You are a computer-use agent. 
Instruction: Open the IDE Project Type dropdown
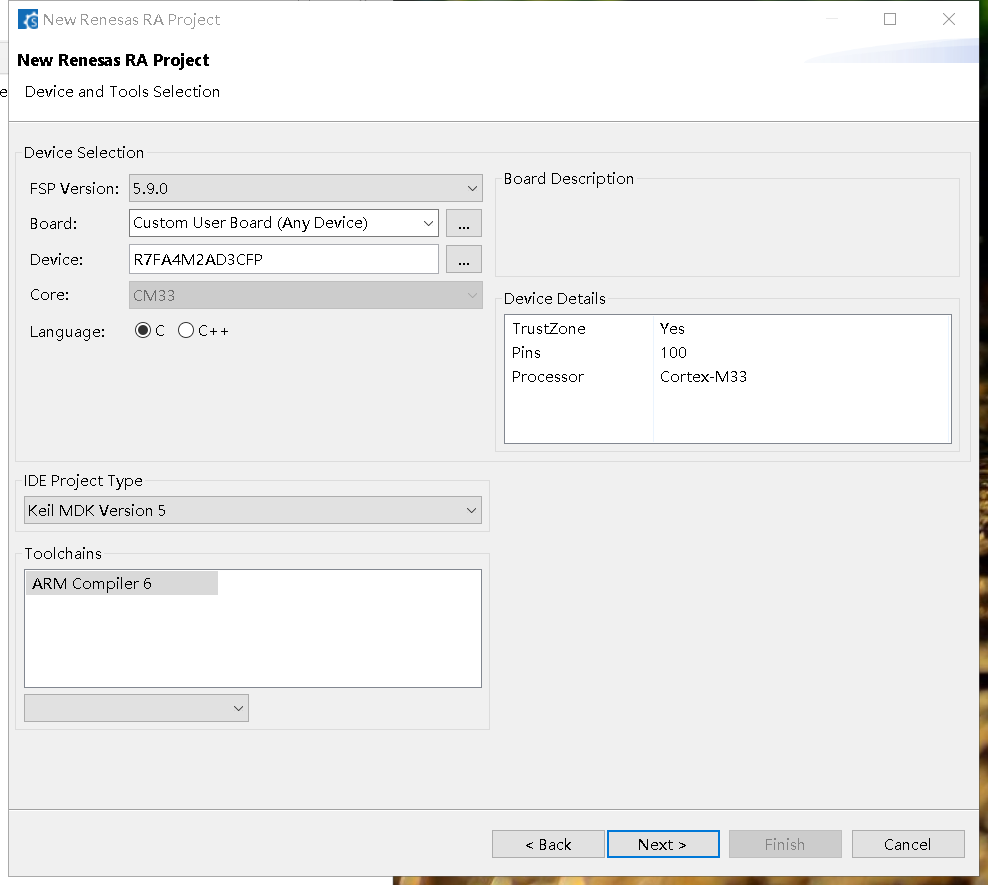[253, 510]
